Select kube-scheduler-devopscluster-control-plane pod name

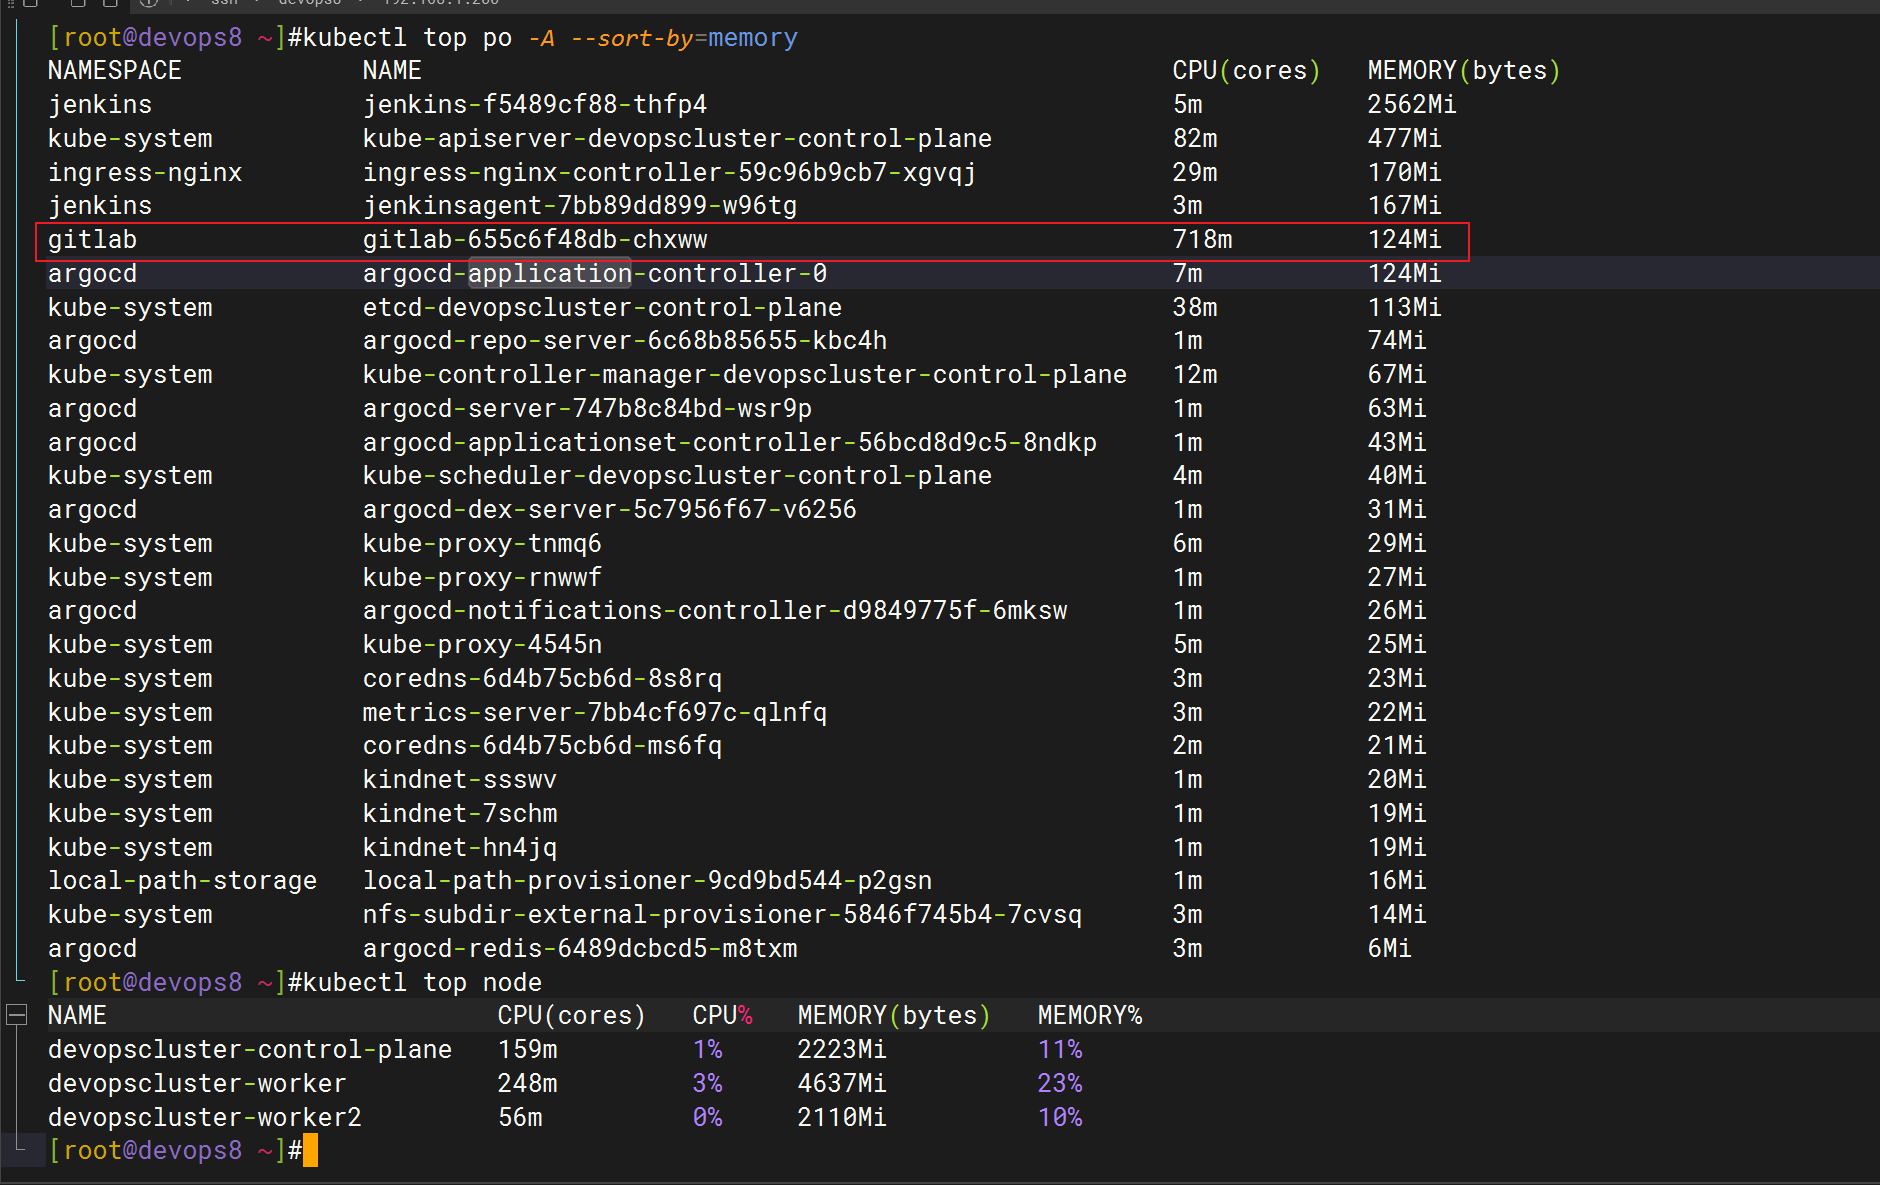pyautogui.click(x=677, y=476)
